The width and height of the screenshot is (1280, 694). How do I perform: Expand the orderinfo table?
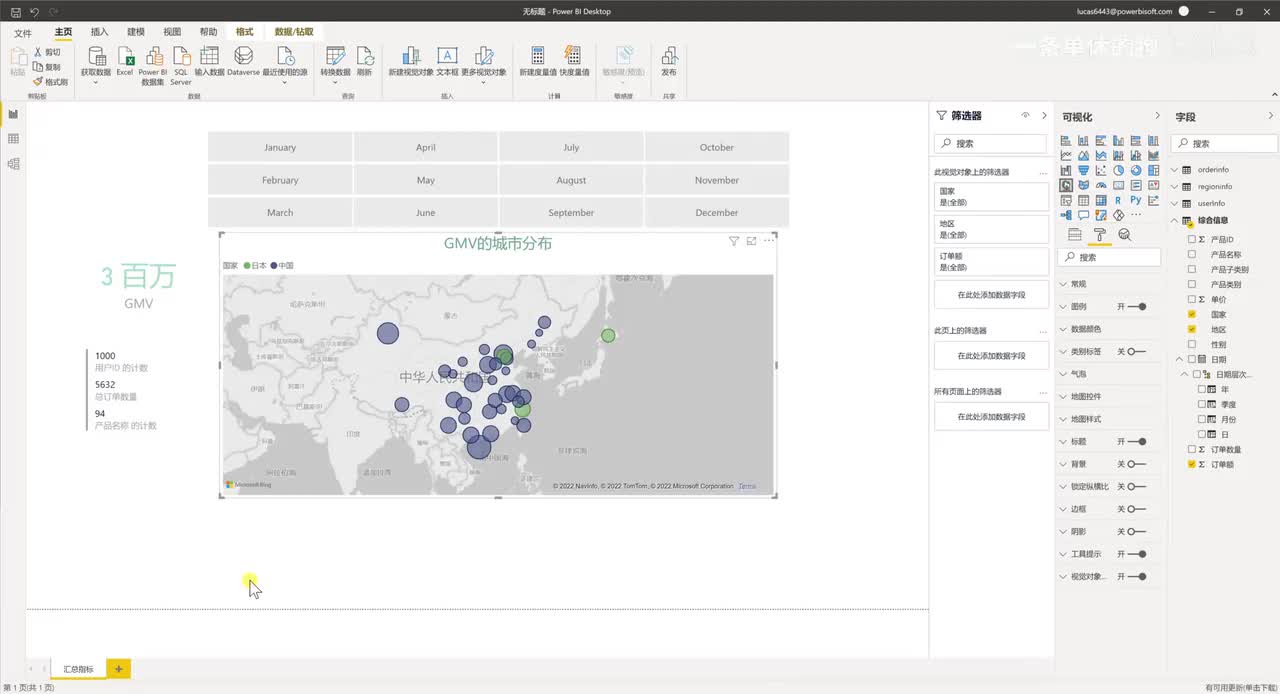point(1175,170)
